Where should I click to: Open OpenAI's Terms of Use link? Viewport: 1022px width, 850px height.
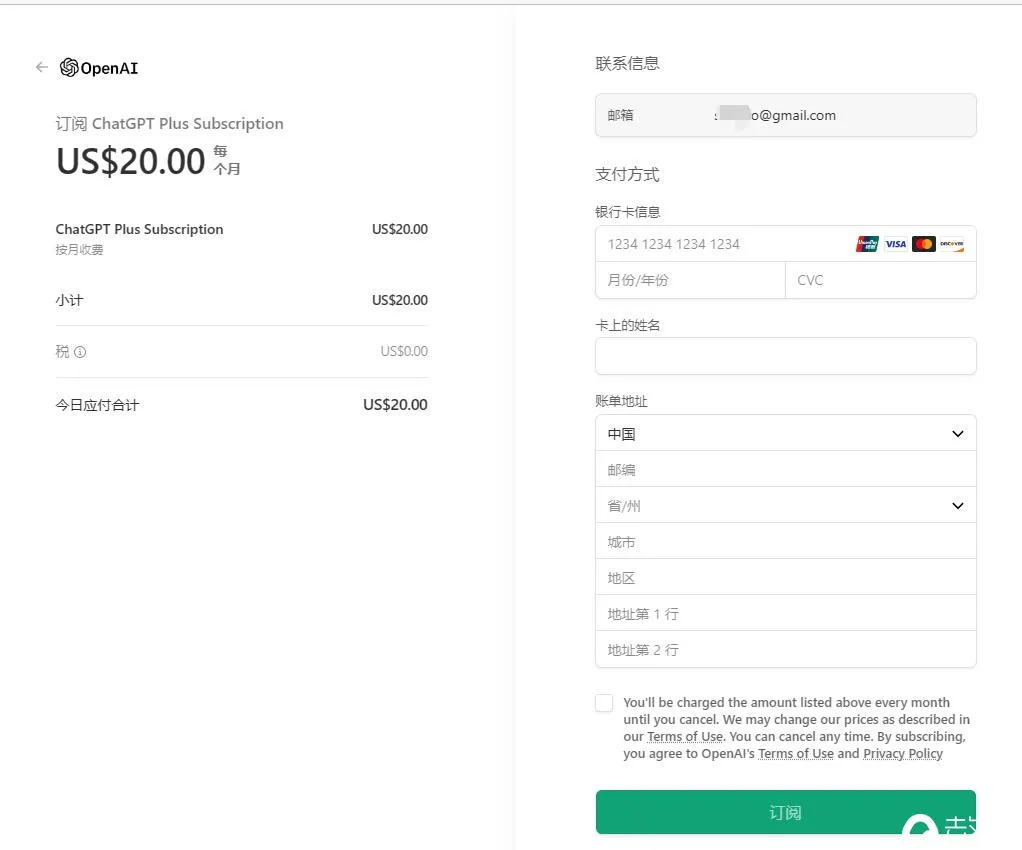(x=796, y=754)
